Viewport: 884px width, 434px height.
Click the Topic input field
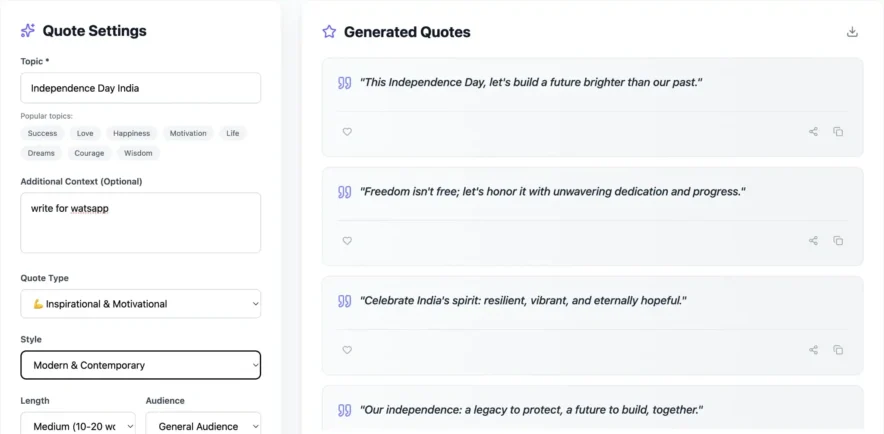tap(140, 88)
